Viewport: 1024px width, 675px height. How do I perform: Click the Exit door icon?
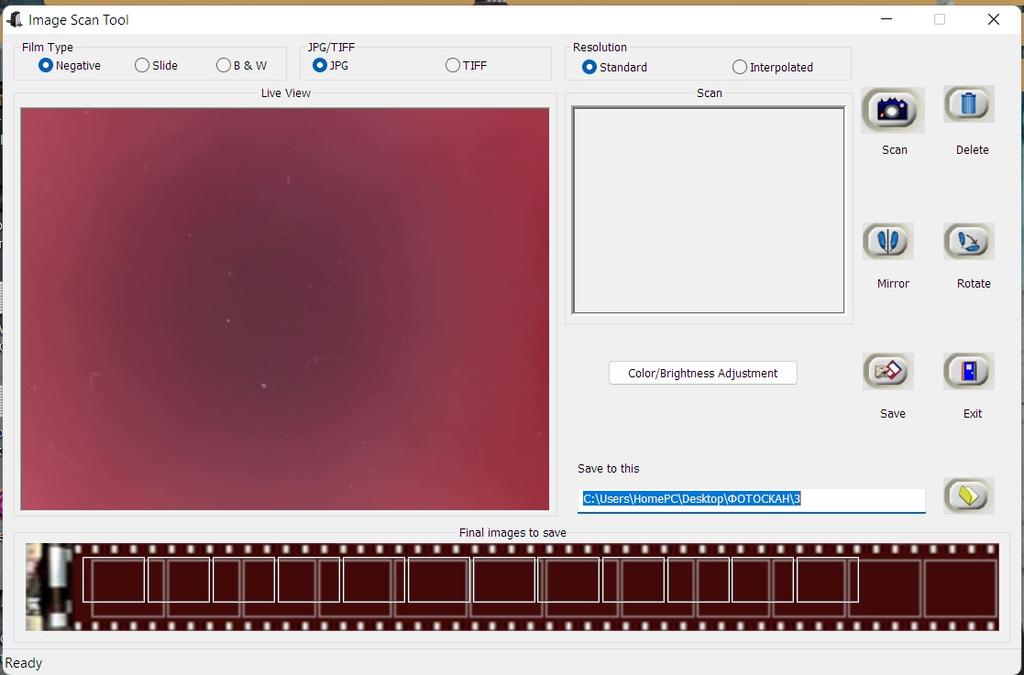point(968,372)
